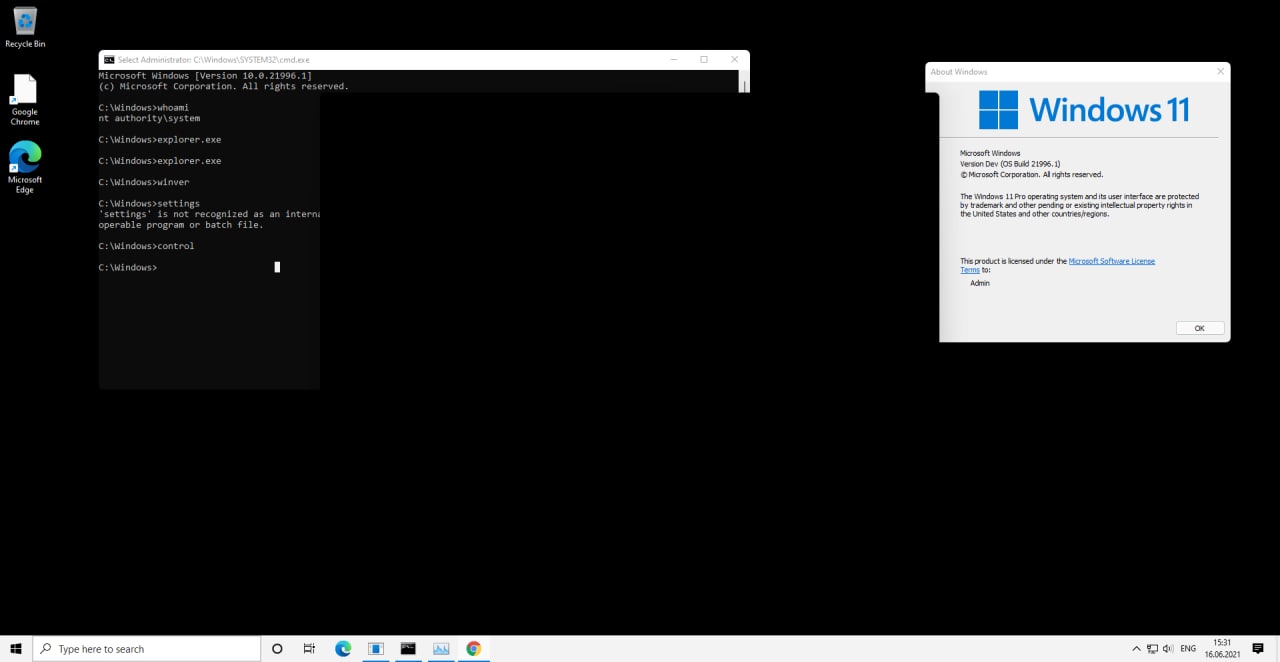The height and width of the screenshot is (662, 1280).
Task: Open the network status tray icon
Action: pos(1152,649)
